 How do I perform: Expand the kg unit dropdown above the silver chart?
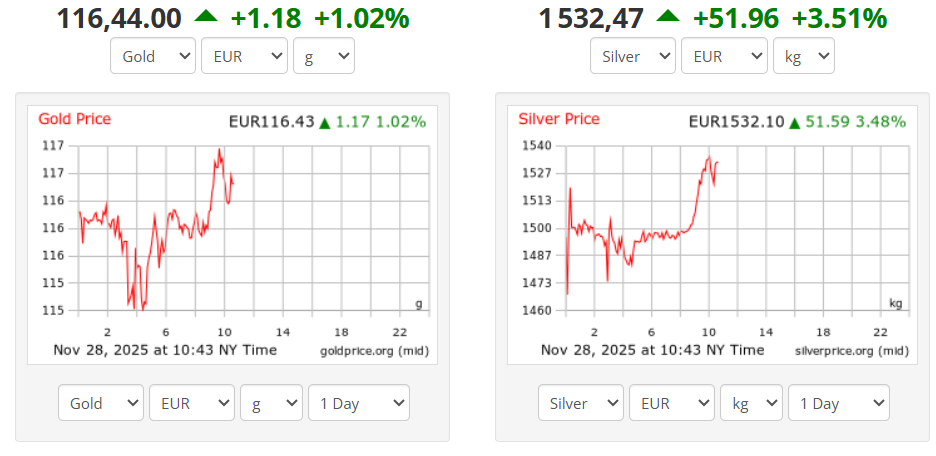803,56
